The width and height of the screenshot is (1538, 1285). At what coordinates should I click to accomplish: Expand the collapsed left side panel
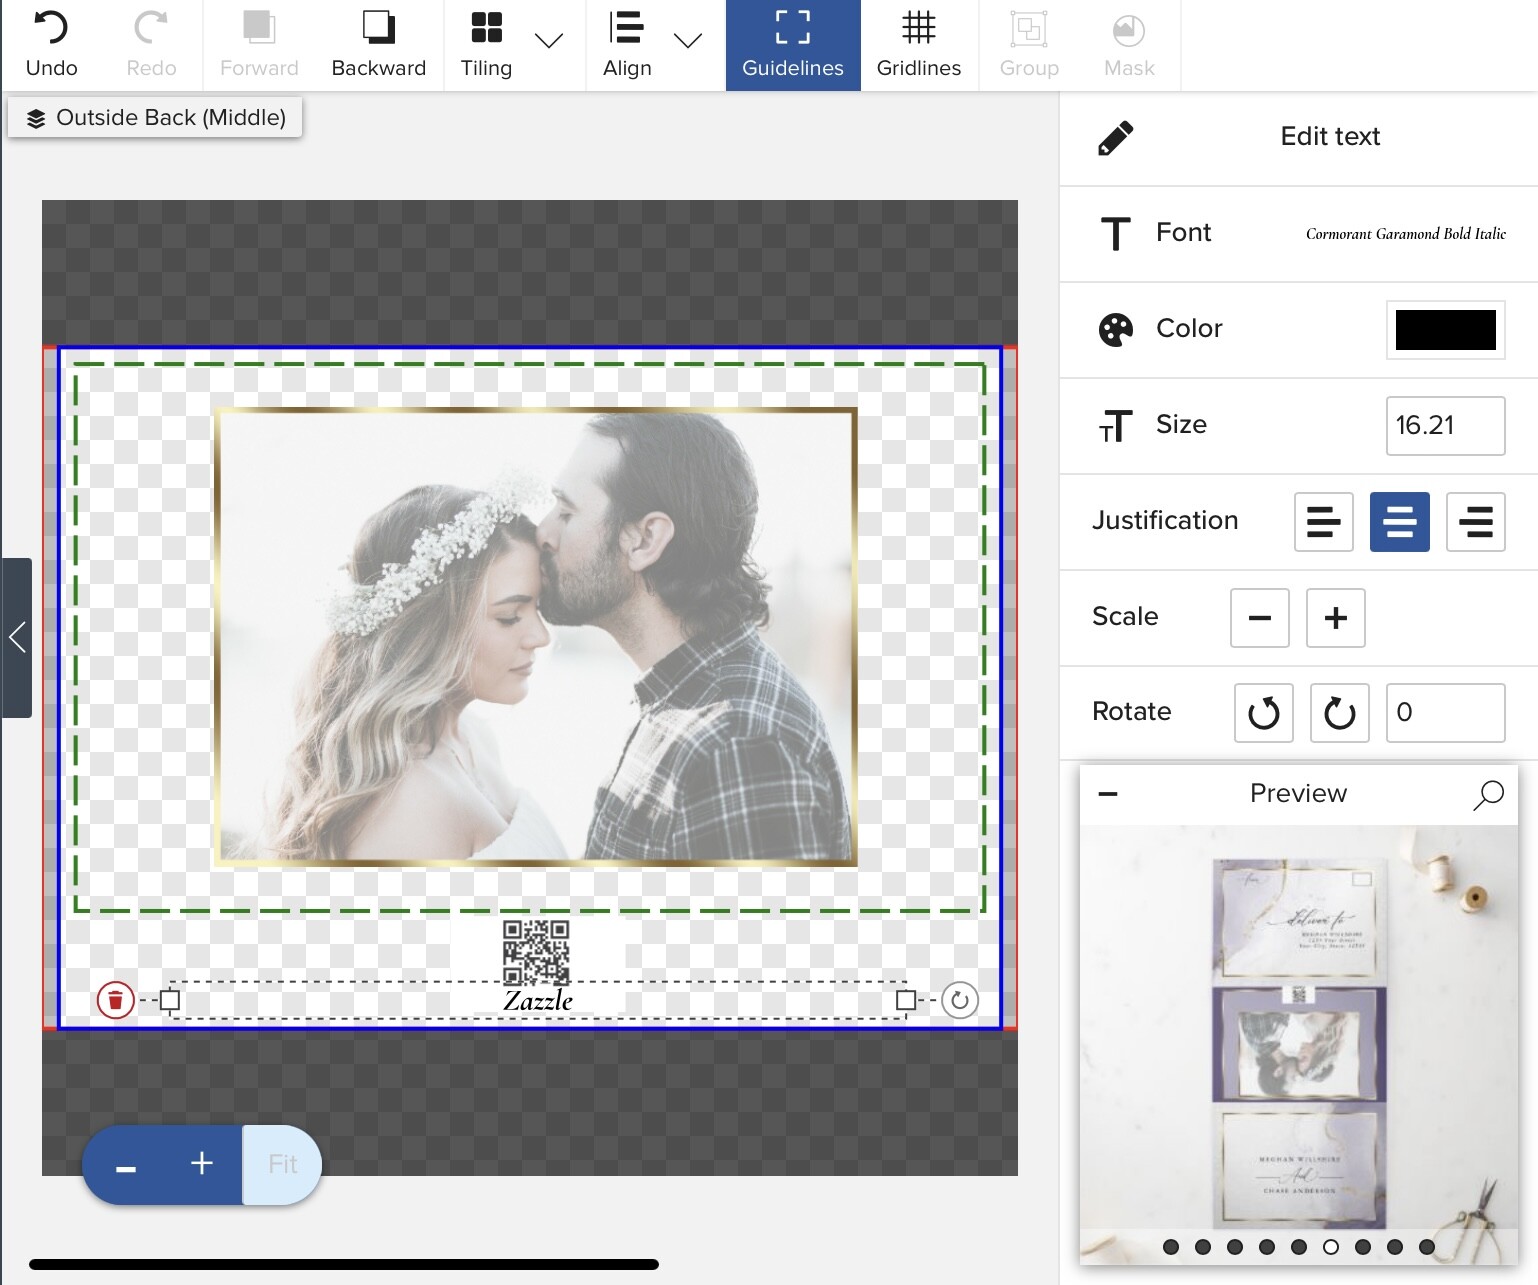tap(16, 637)
